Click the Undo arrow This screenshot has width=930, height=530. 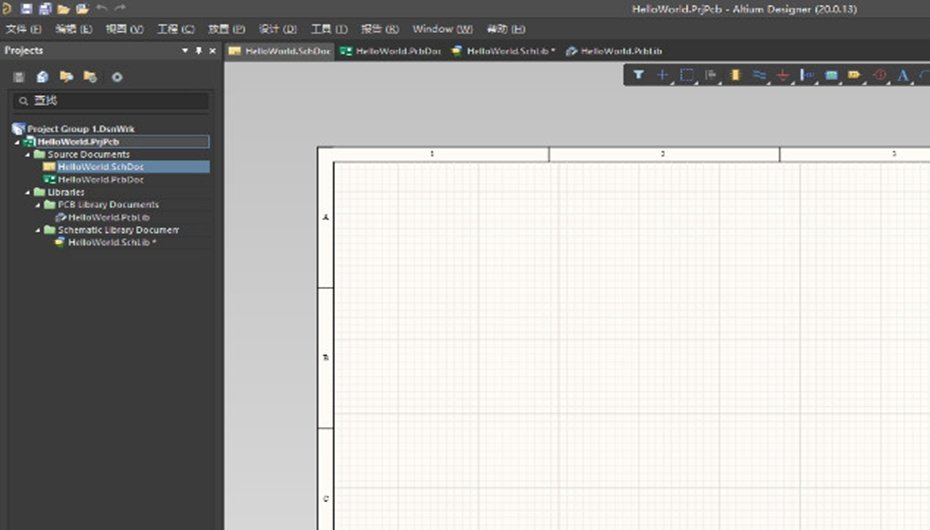(101, 8)
